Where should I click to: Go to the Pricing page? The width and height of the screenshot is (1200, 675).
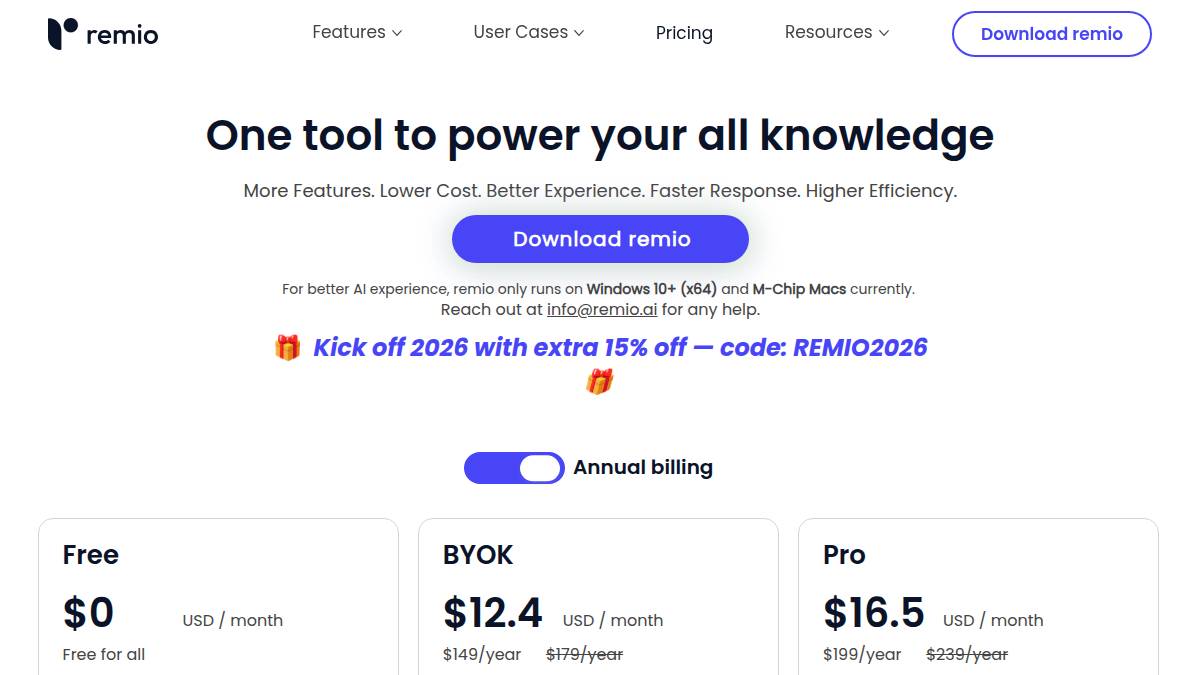(684, 33)
